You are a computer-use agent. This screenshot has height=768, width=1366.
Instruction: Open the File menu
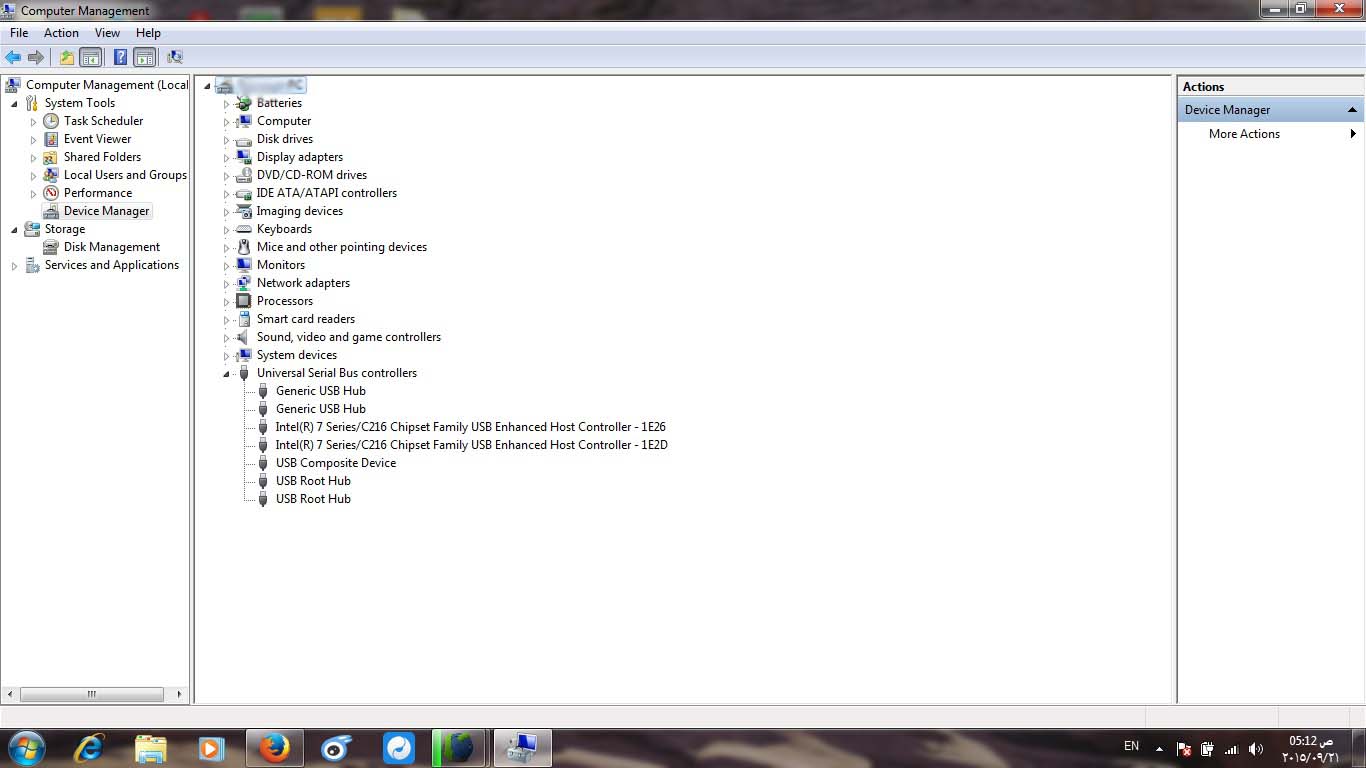click(x=19, y=33)
